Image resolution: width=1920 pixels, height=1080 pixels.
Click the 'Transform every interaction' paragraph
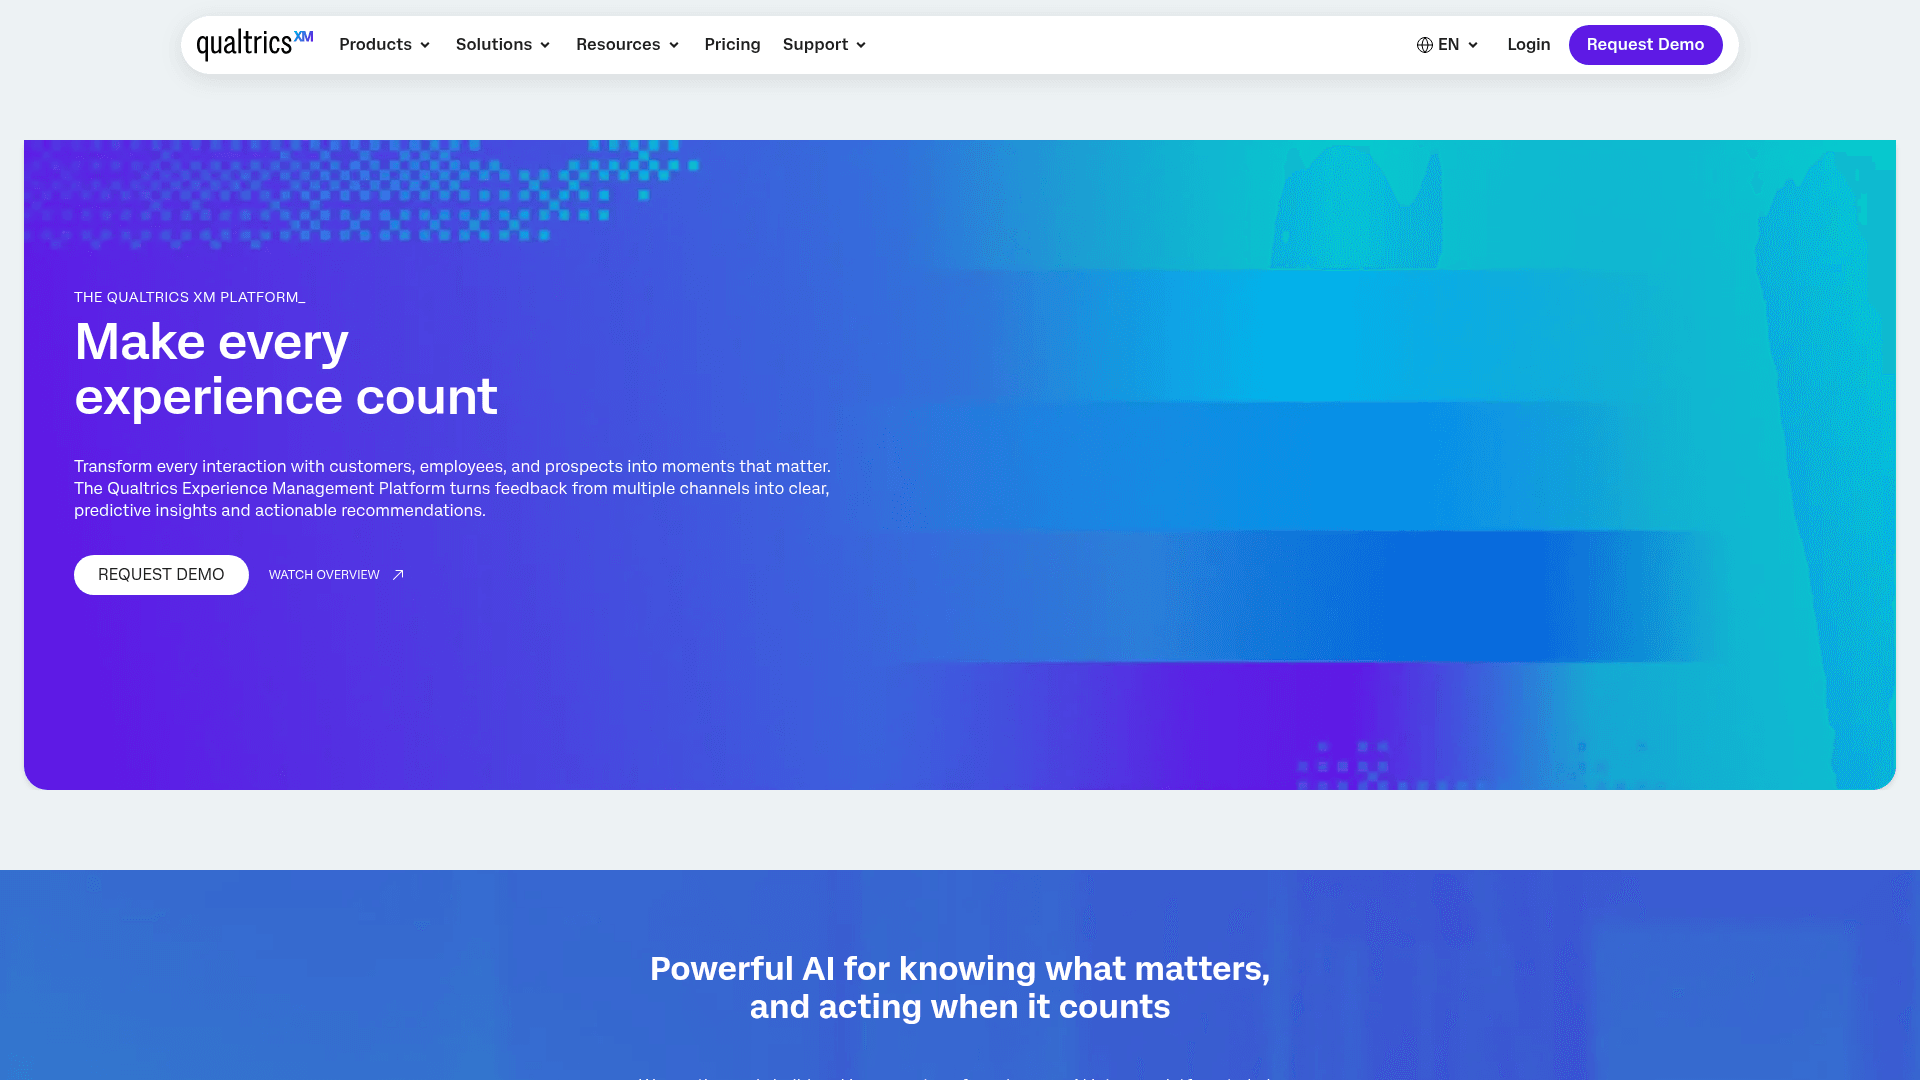coord(452,488)
